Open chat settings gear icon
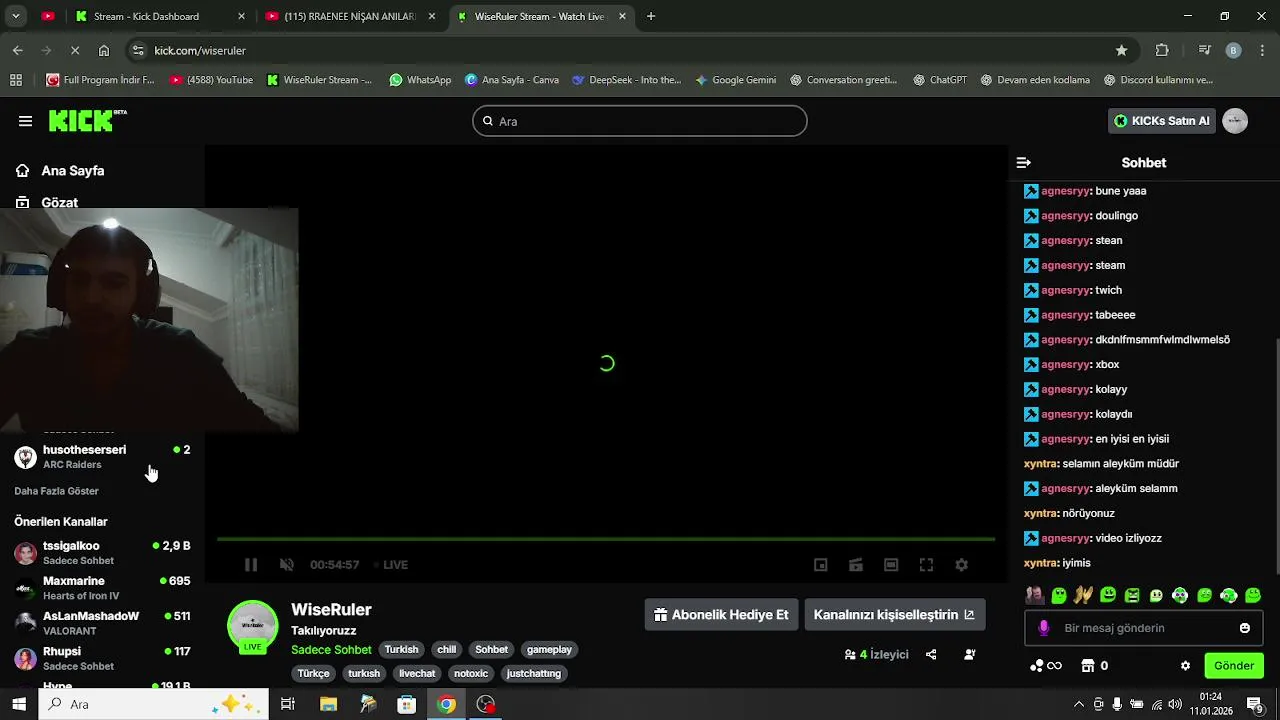Viewport: 1280px width, 720px height. pos(1186,666)
